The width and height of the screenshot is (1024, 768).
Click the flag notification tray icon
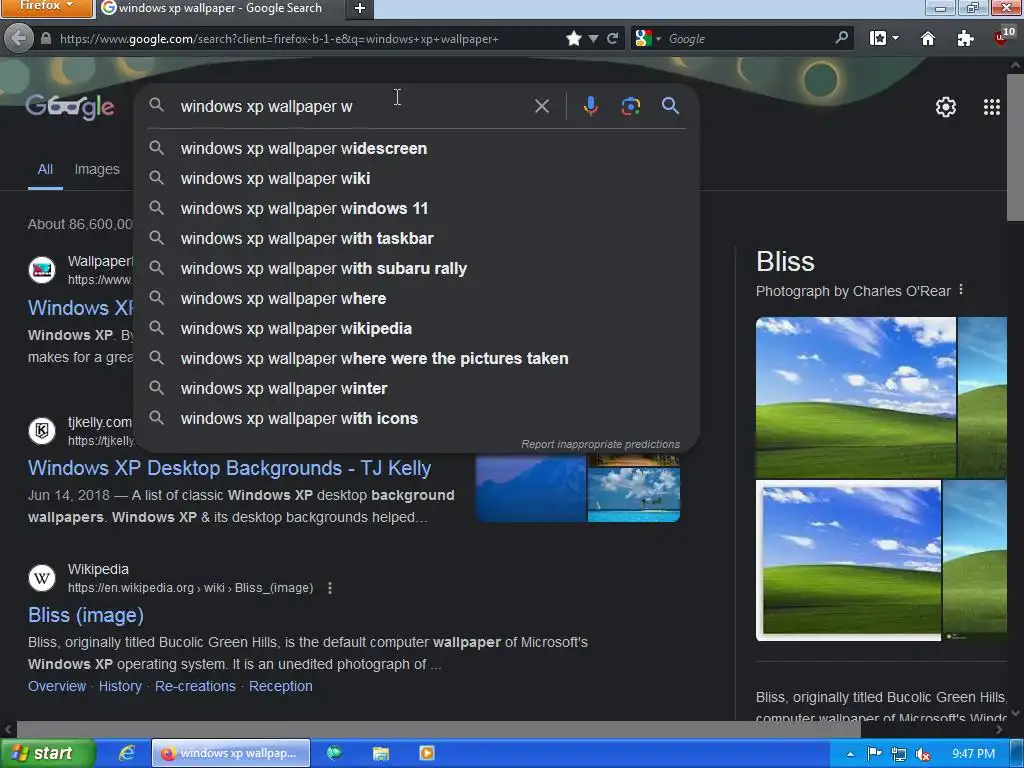[874, 754]
